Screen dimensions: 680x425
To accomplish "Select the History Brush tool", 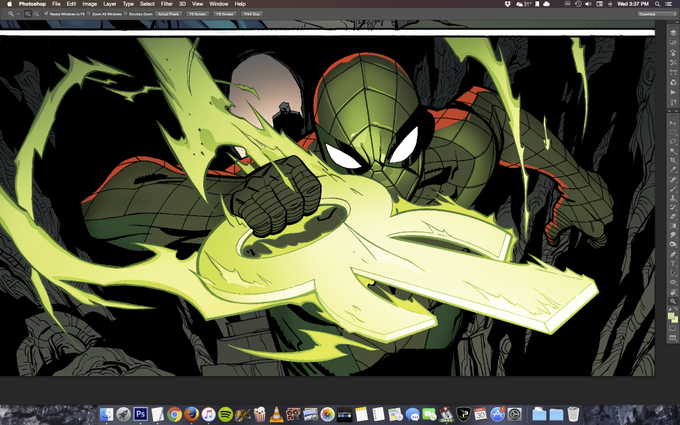I will 673,206.
